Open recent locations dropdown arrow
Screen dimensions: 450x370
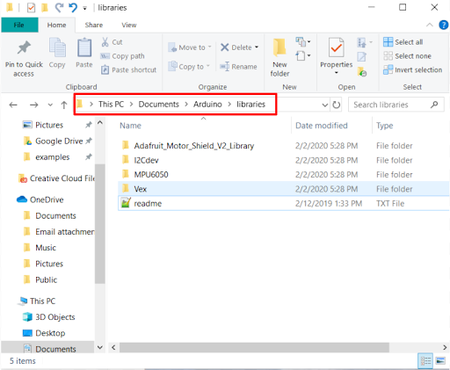pyautogui.click(x=50, y=105)
